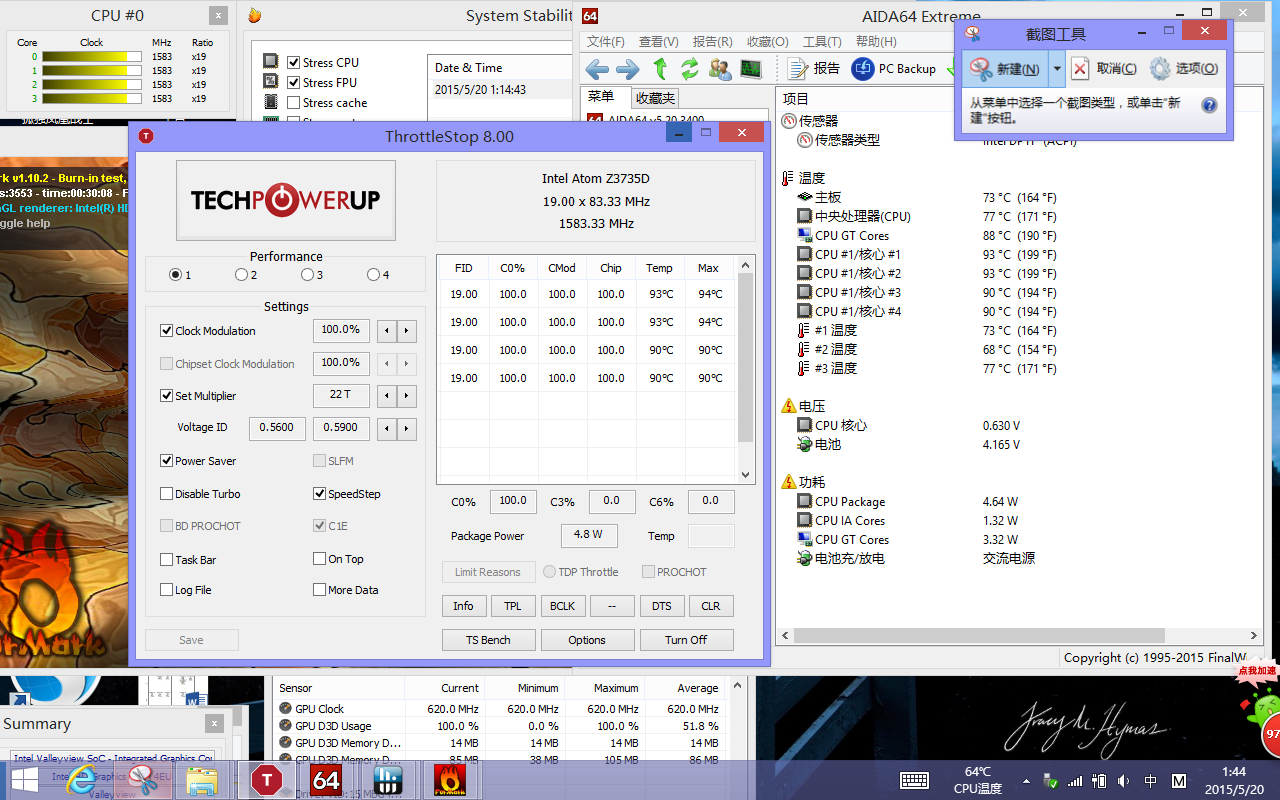Viewport: 1280px width, 800px height.
Task: Open 查看(V) menu in AIDA64
Action: click(x=658, y=42)
